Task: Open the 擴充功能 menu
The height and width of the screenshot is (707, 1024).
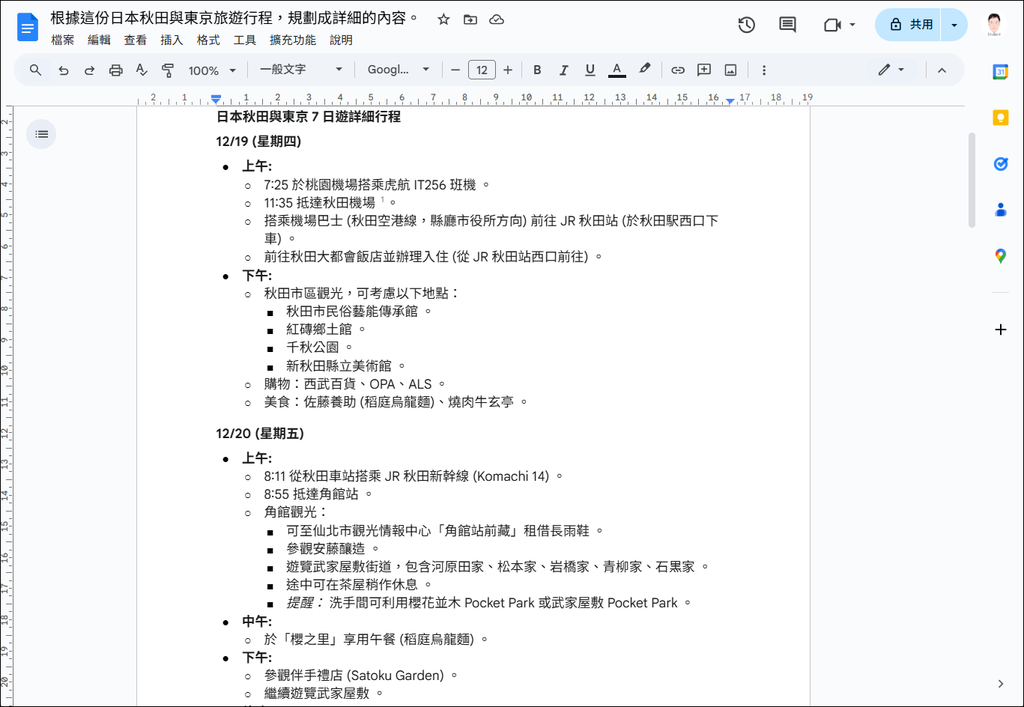Action: [x=293, y=40]
